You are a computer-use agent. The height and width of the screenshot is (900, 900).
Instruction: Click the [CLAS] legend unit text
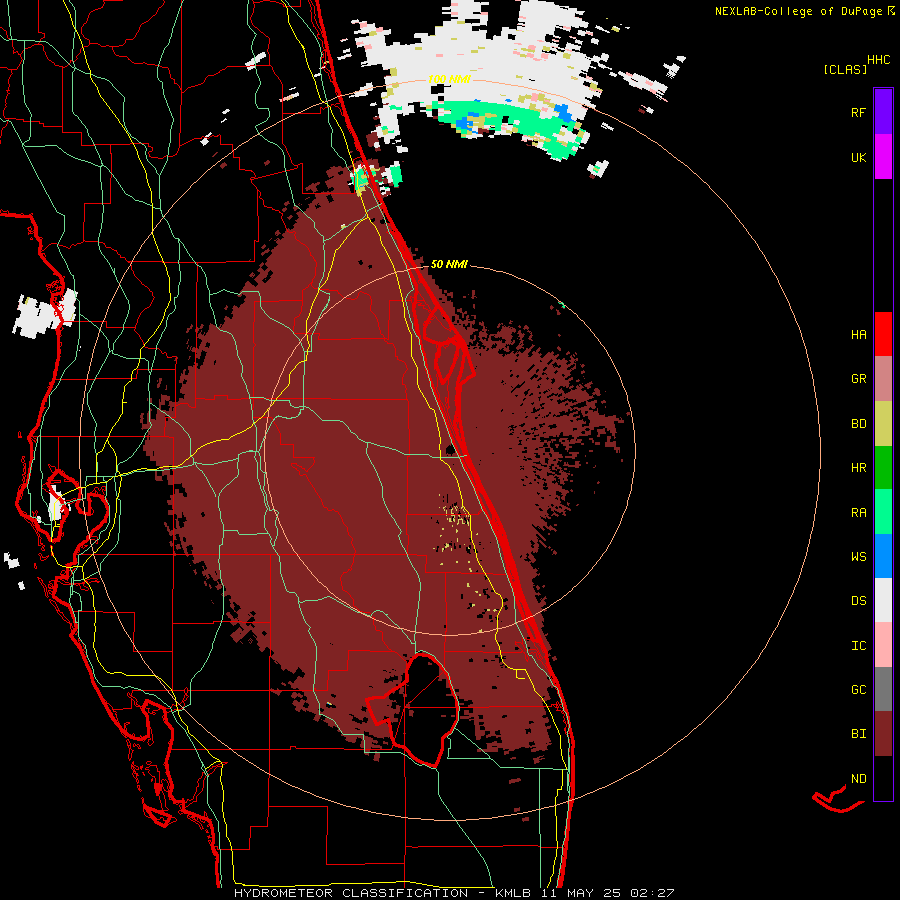coord(845,69)
